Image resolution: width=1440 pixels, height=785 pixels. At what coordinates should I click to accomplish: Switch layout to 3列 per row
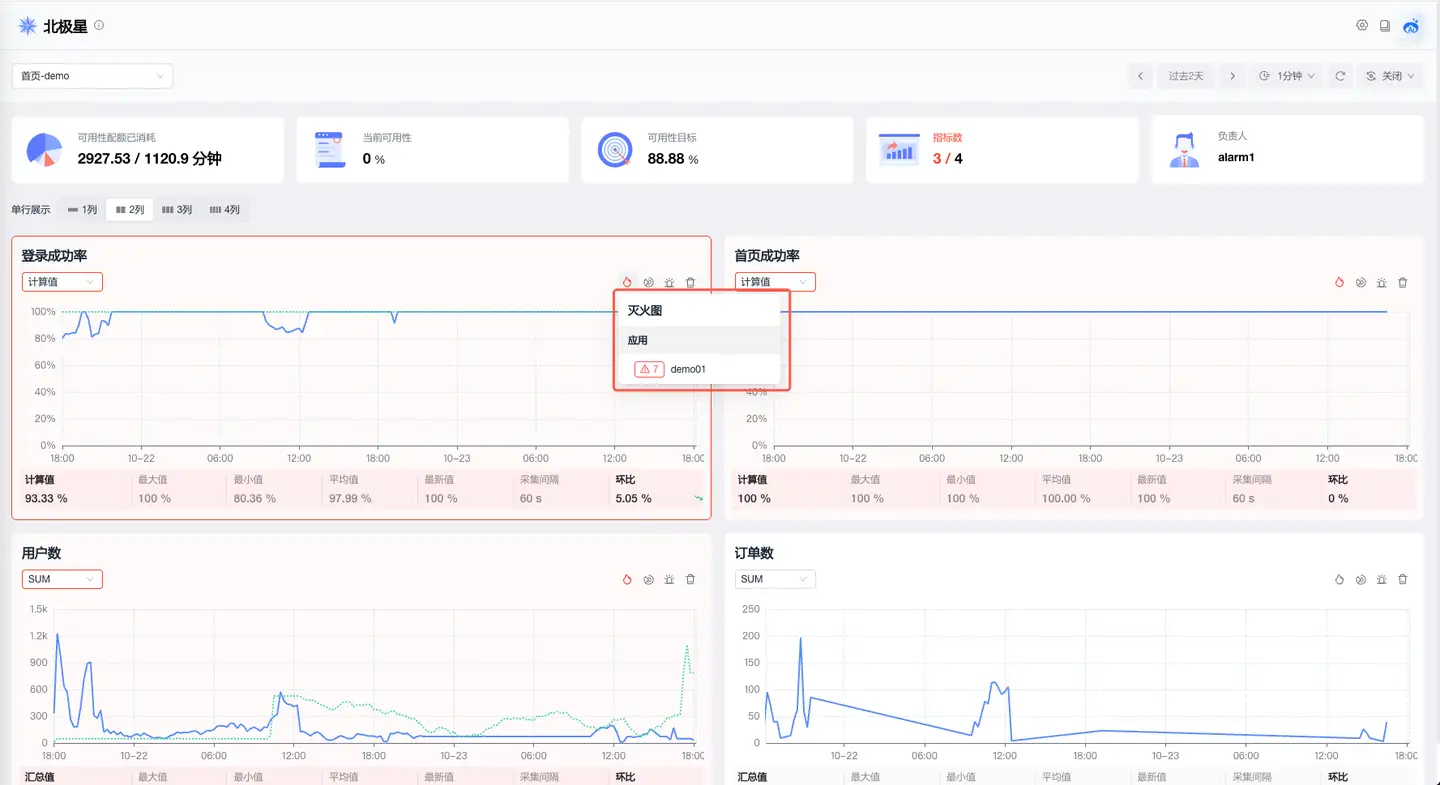tap(177, 210)
